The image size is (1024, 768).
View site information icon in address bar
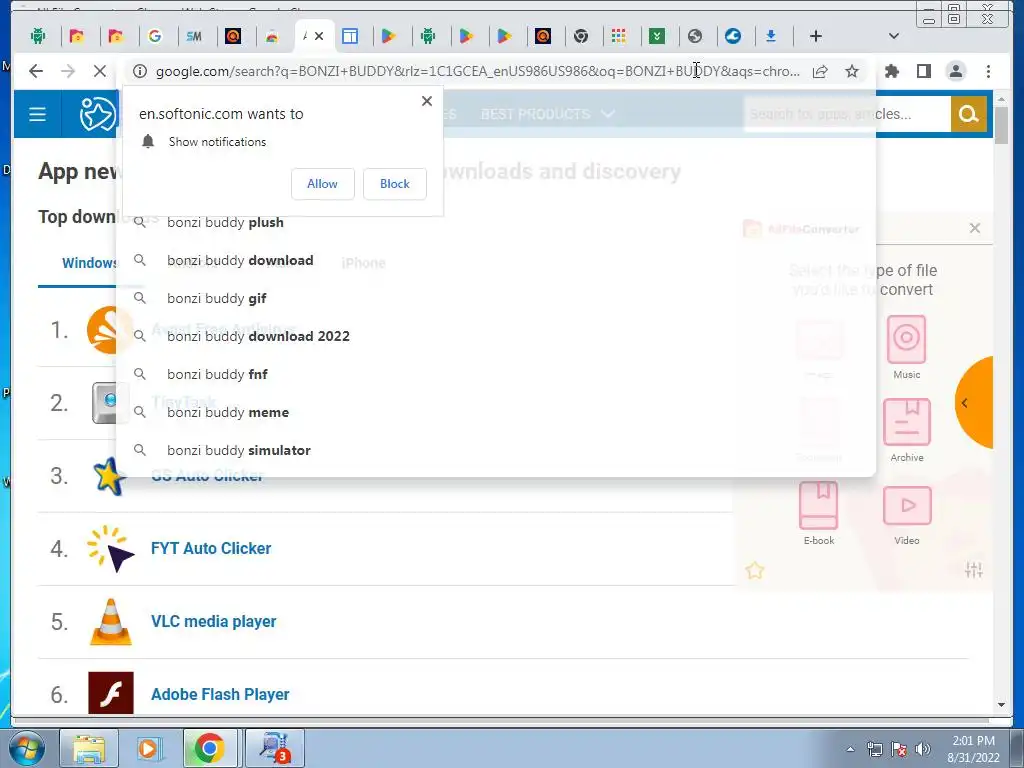pos(140,71)
